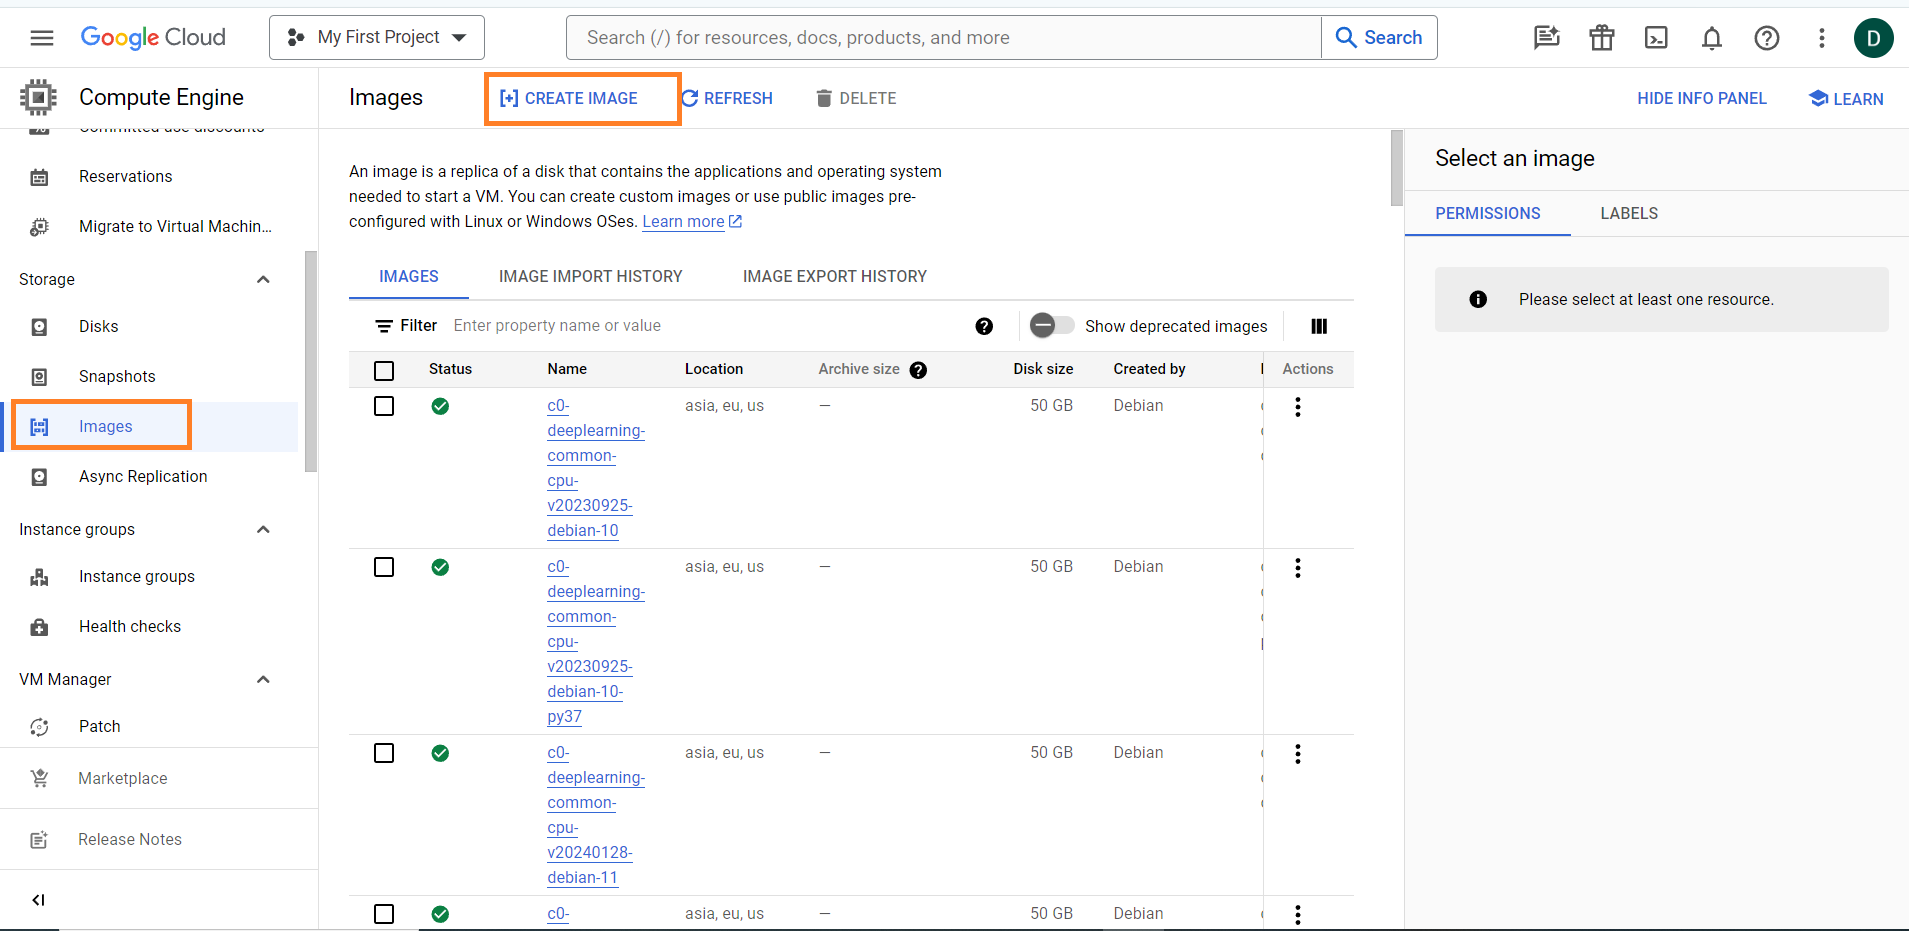Click the Compute Engine chip icon

pos(38,97)
